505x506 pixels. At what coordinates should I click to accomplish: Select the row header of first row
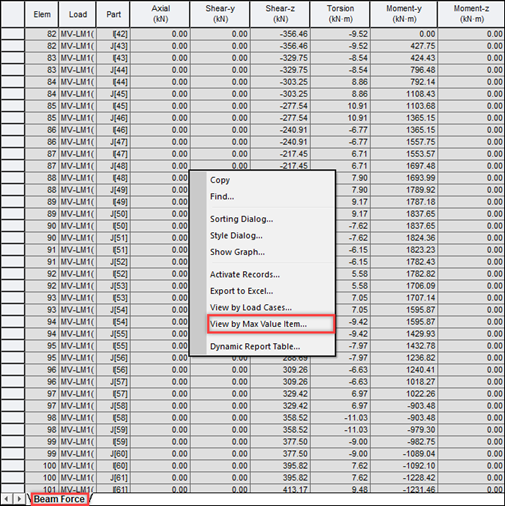pyautogui.click(x=13, y=34)
